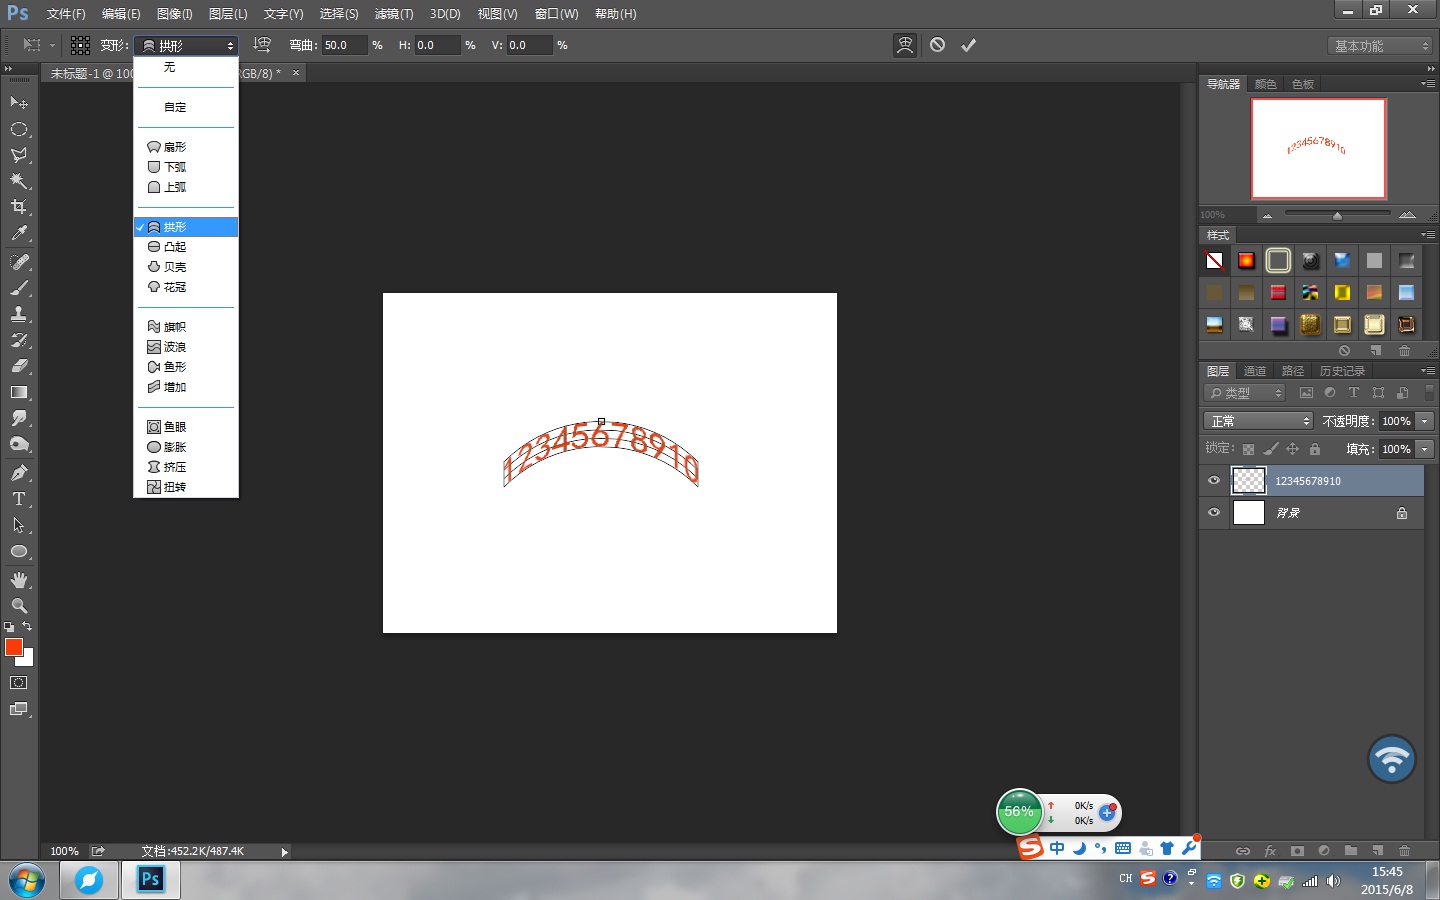Switch to the 历史记录 tab
1440x900 pixels.
(1342, 371)
